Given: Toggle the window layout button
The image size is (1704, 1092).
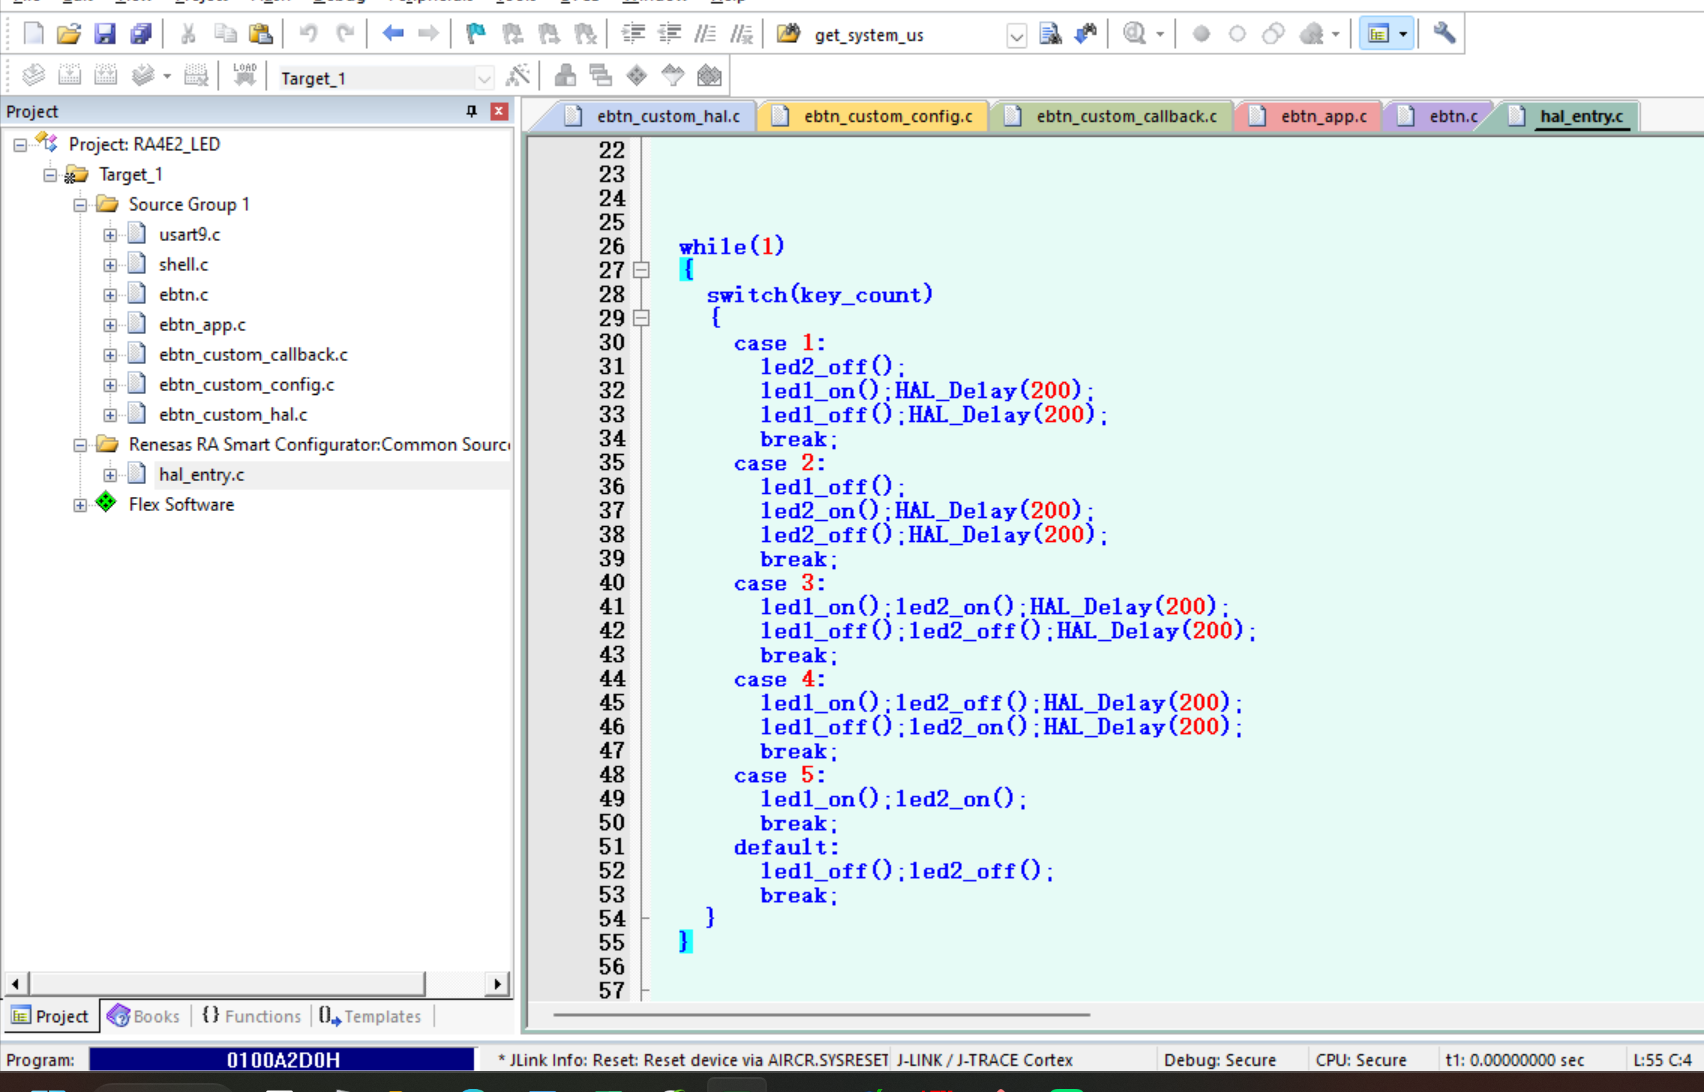Looking at the screenshot, I should tap(1386, 34).
